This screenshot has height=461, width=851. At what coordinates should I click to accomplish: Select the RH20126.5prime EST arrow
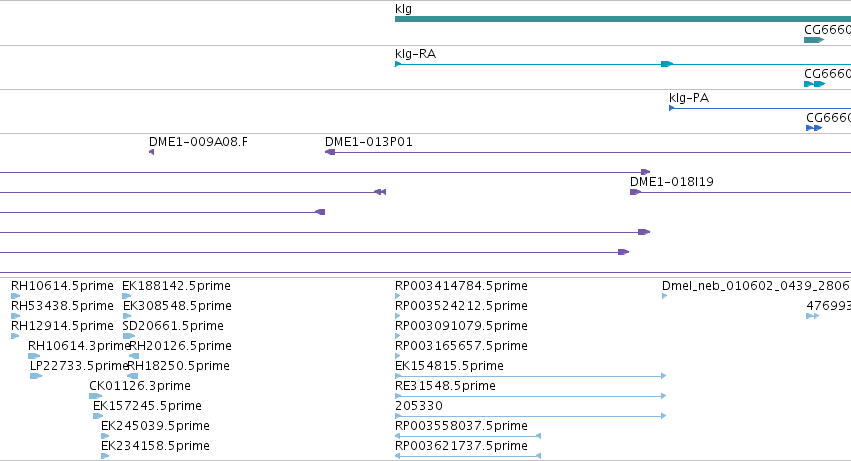134,356
